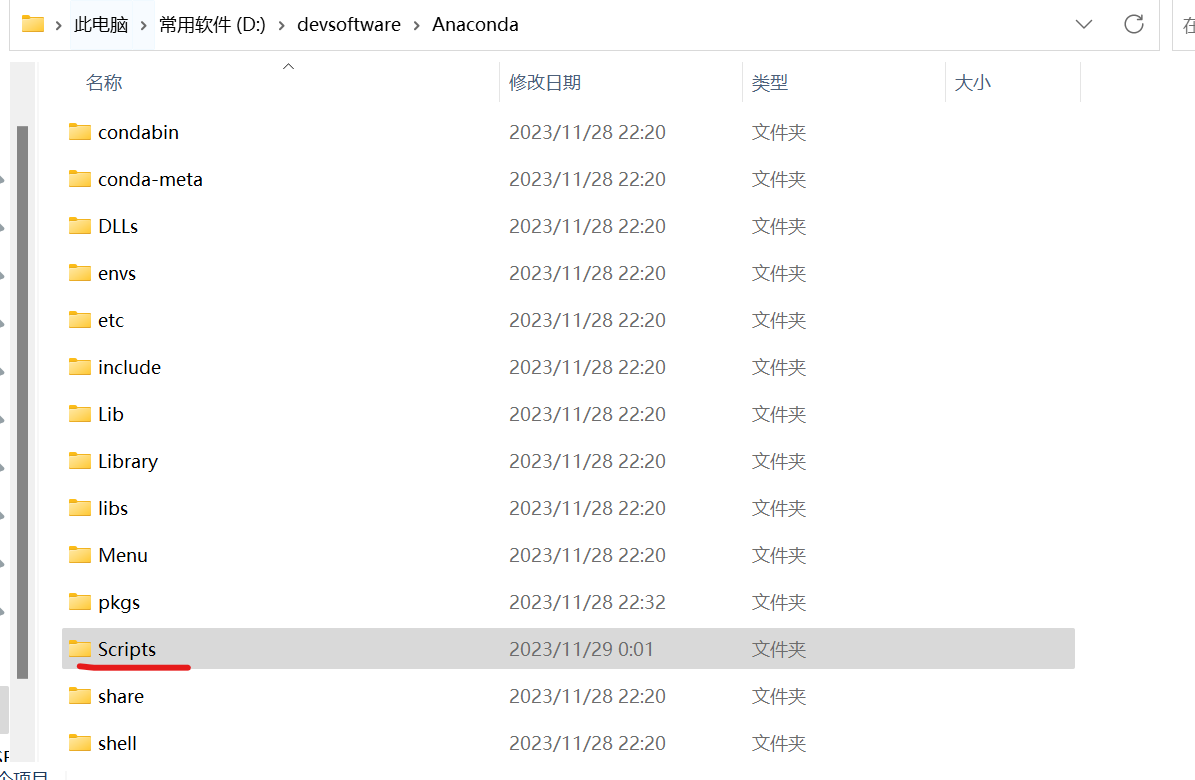Click the etc folder icon
The image size is (1195, 780).
pos(79,320)
